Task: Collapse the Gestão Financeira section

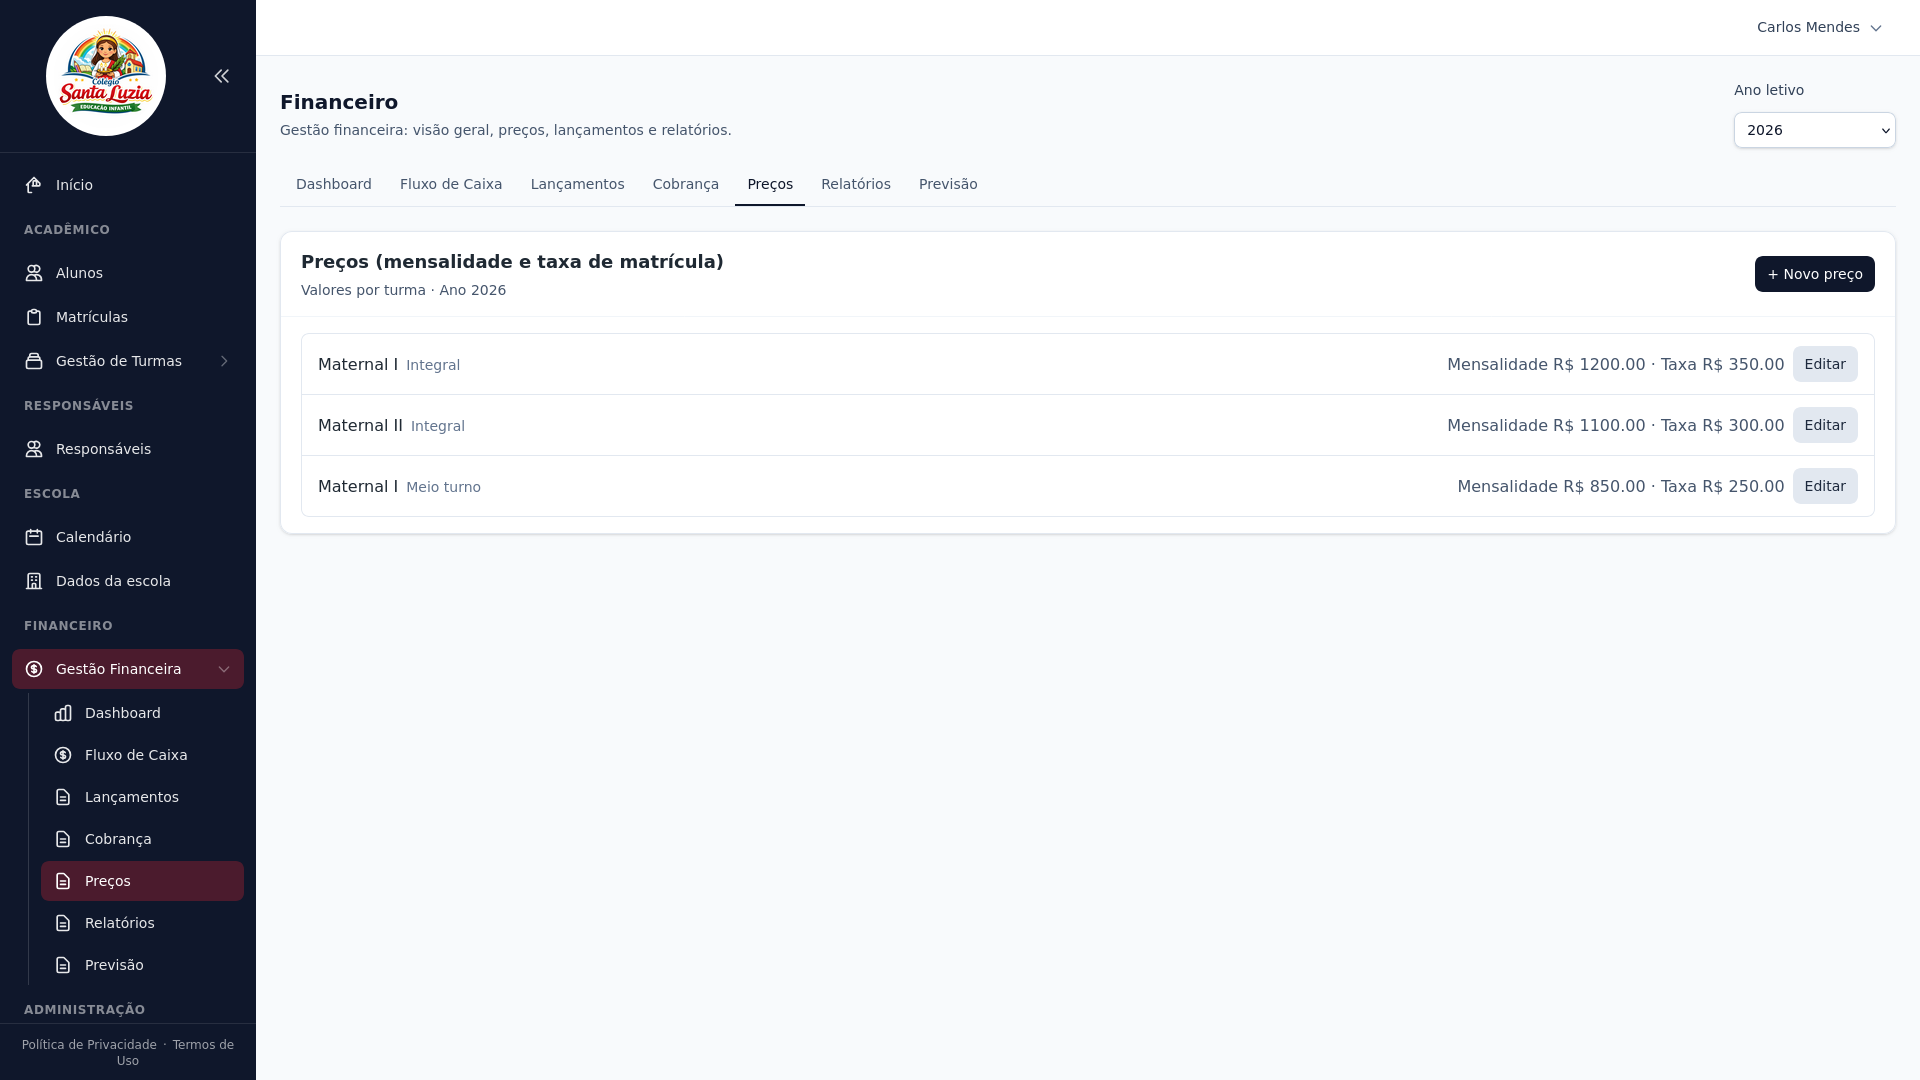Action: click(x=224, y=669)
